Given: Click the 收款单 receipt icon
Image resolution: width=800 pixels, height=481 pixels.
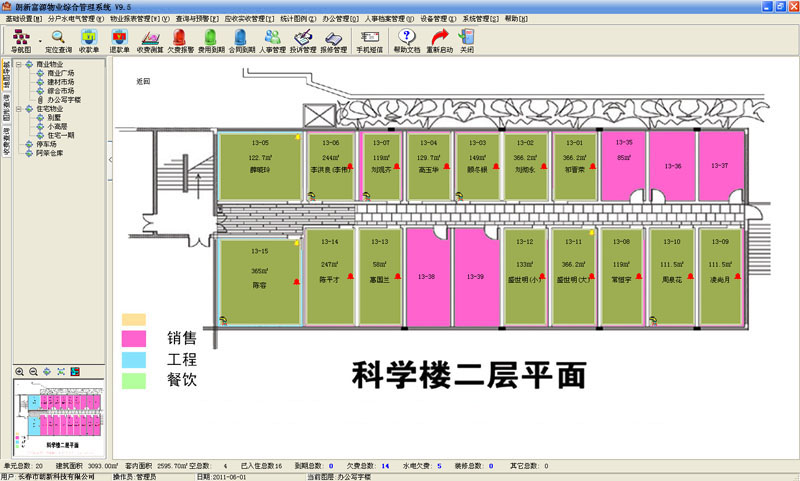Looking at the screenshot, I should 89,39.
